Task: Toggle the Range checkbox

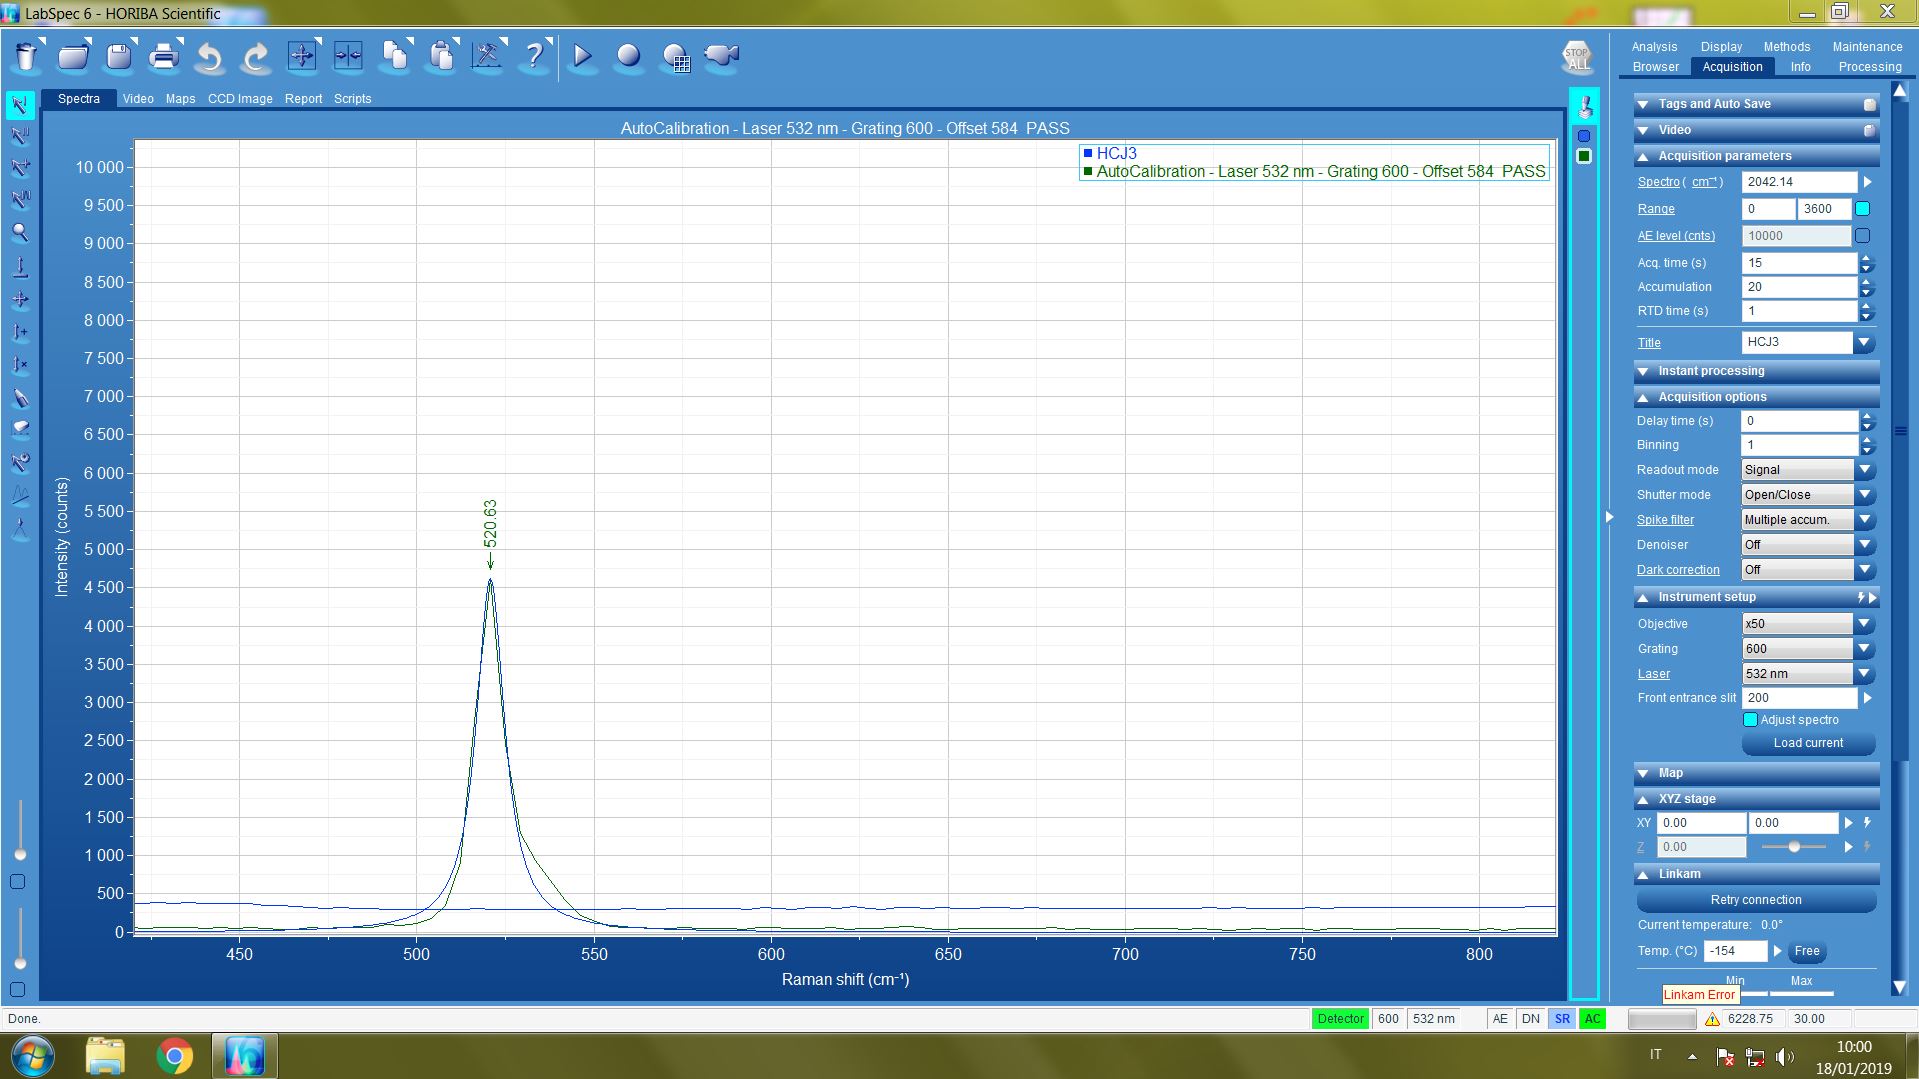Action: coord(1862,209)
